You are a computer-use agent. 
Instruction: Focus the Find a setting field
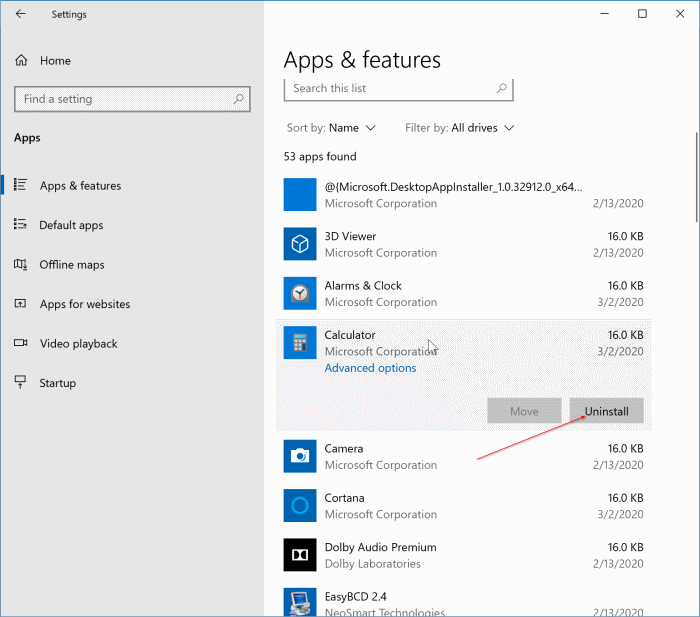(x=132, y=99)
